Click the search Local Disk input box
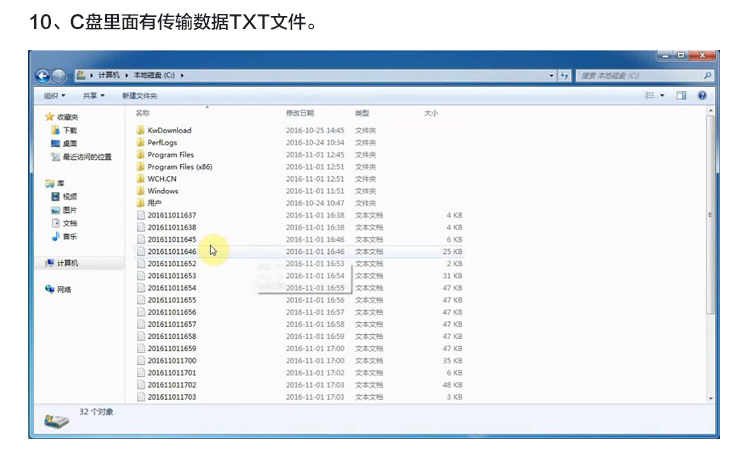 [x=640, y=75]
